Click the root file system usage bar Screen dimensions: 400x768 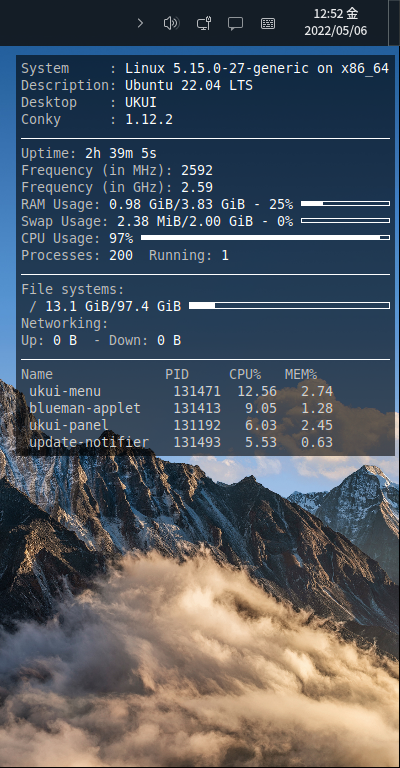289,306
